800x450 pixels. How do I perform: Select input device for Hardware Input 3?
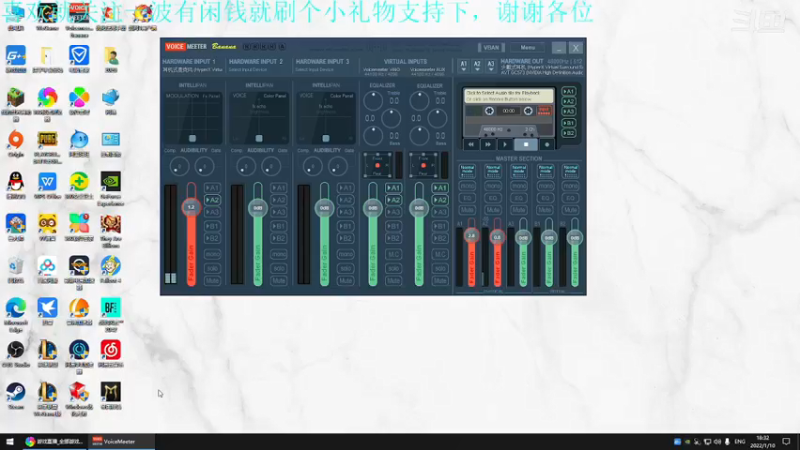[315, 70]
